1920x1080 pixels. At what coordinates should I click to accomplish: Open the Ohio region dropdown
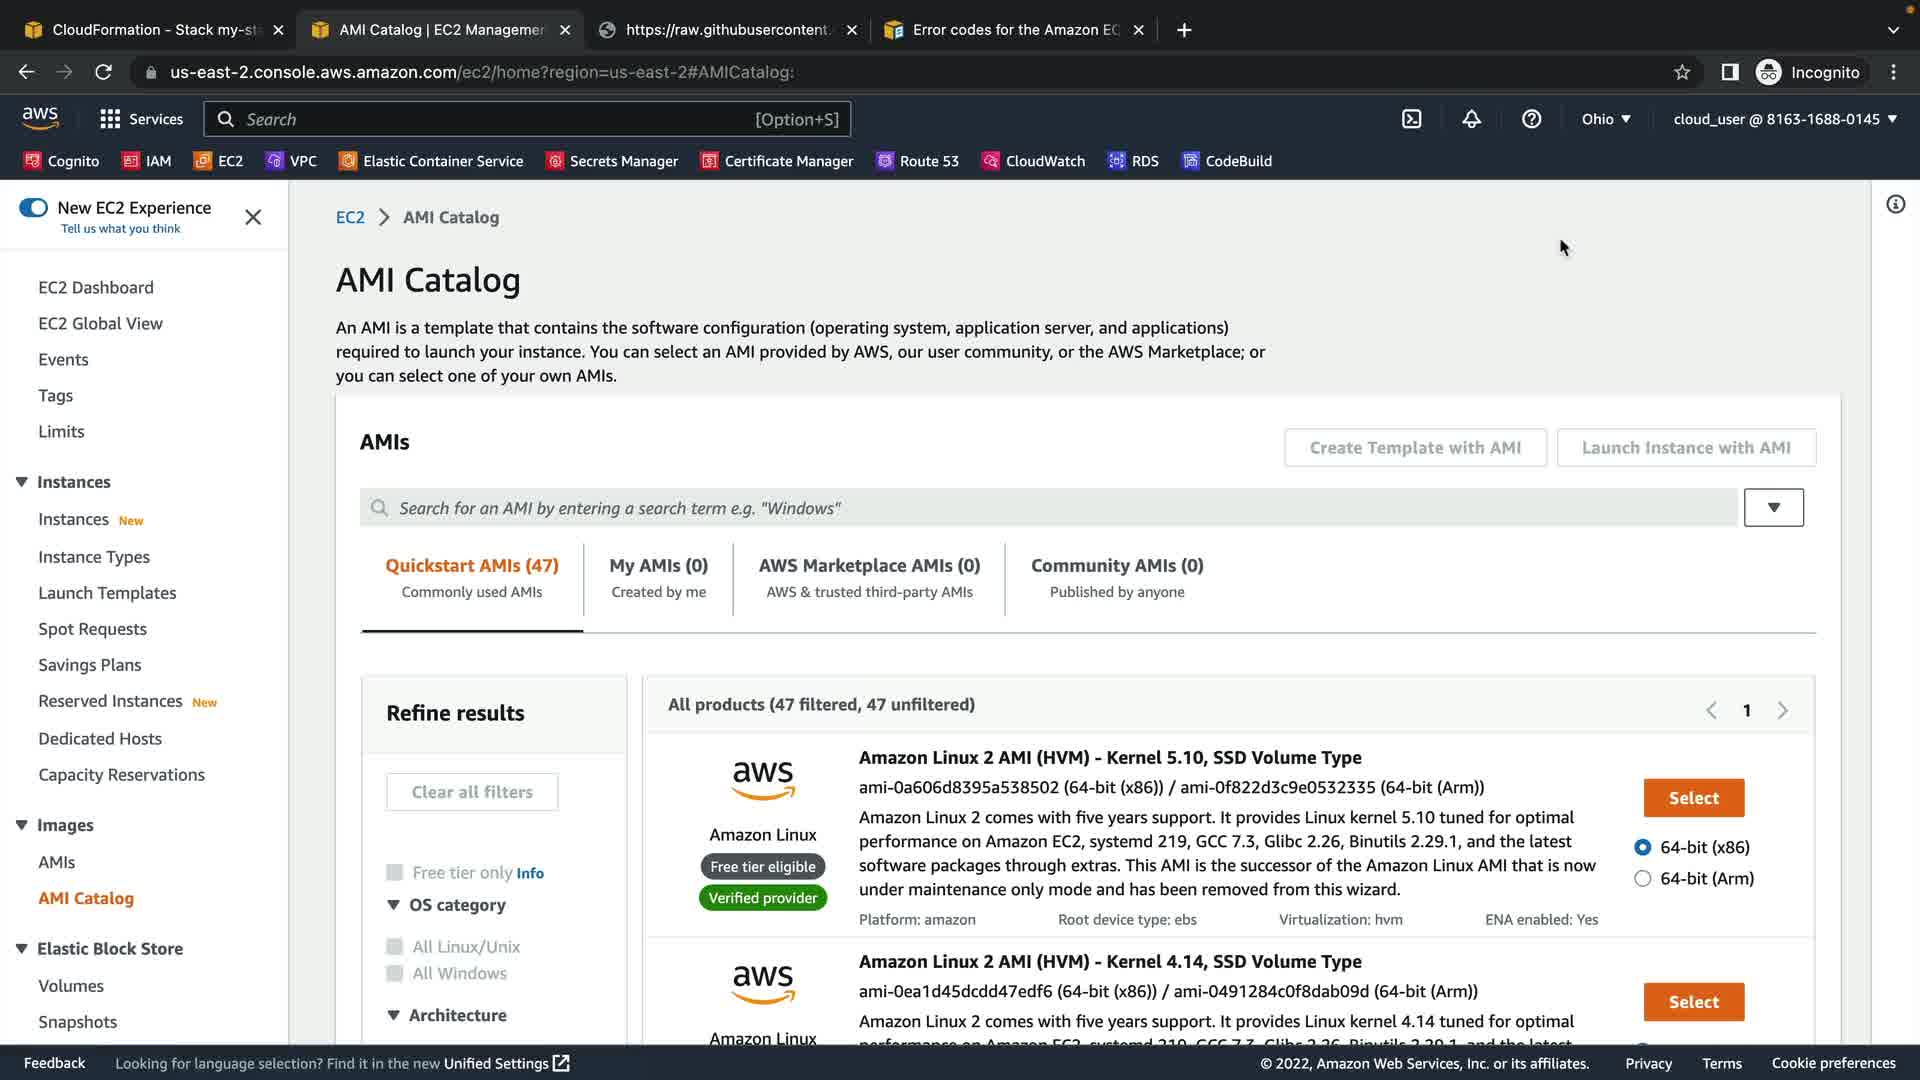point(1606,119)
